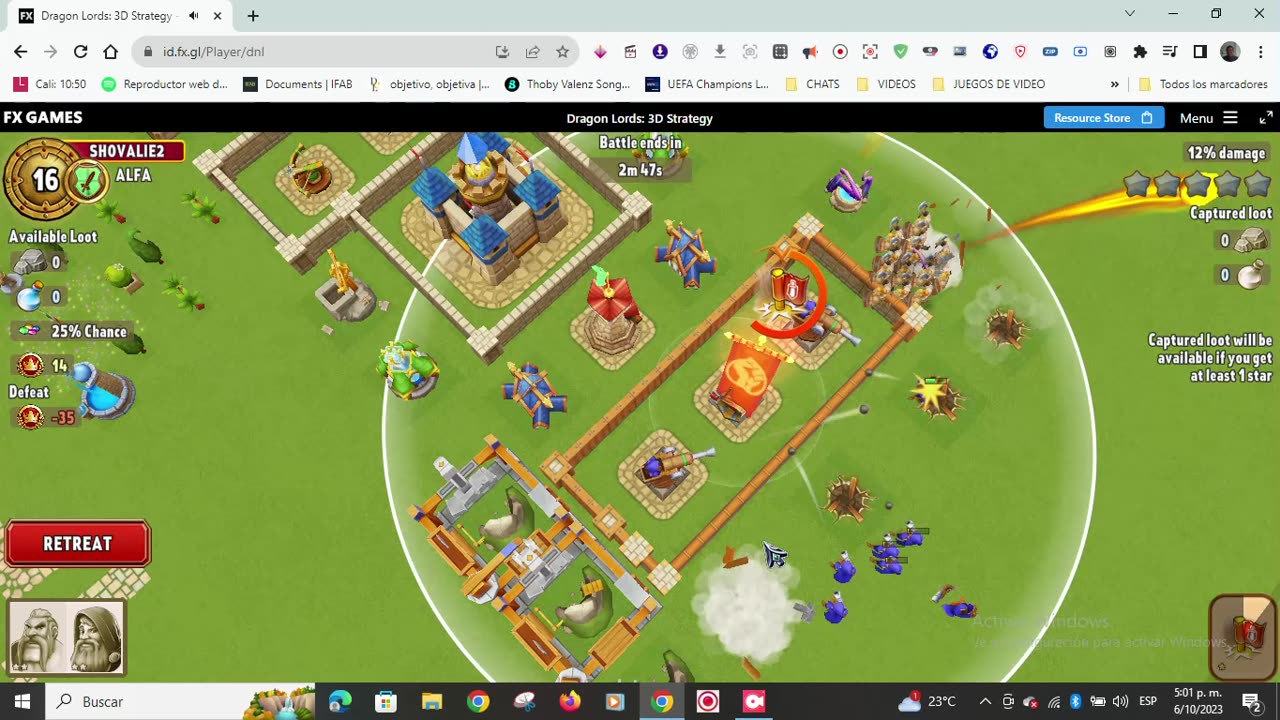Share this page icon in address bar

coord(533,52)
